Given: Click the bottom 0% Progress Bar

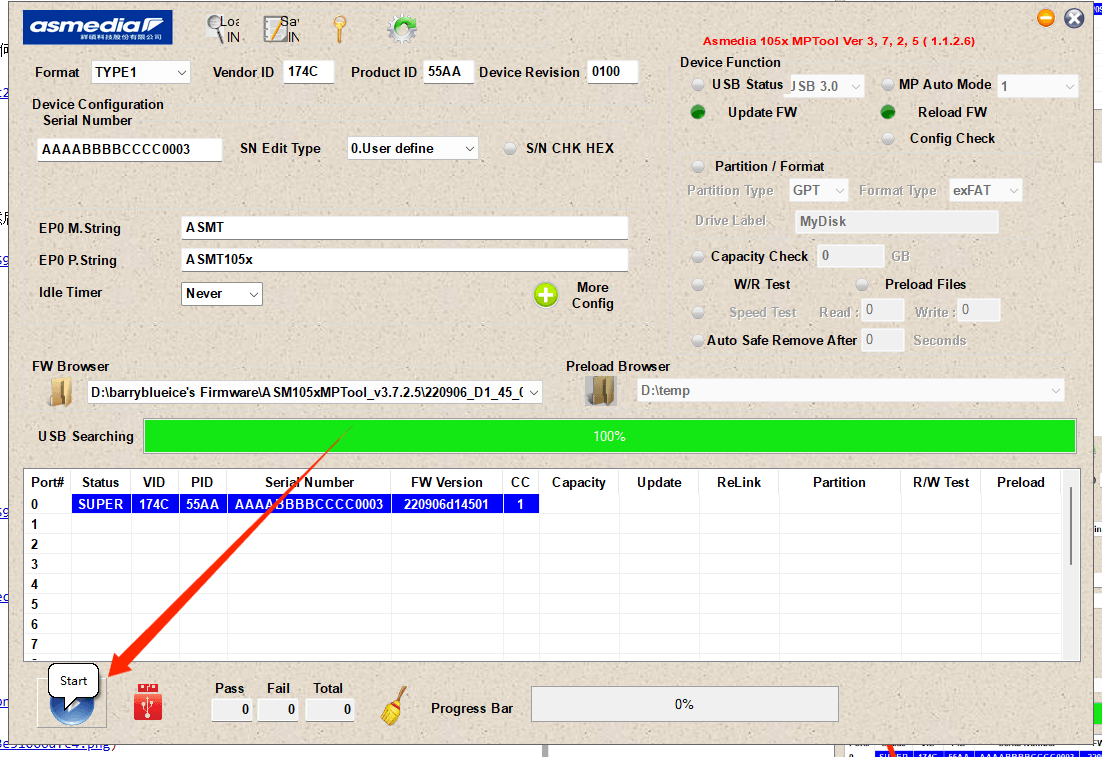Looking at the screenshot, I should click(685, 704).
